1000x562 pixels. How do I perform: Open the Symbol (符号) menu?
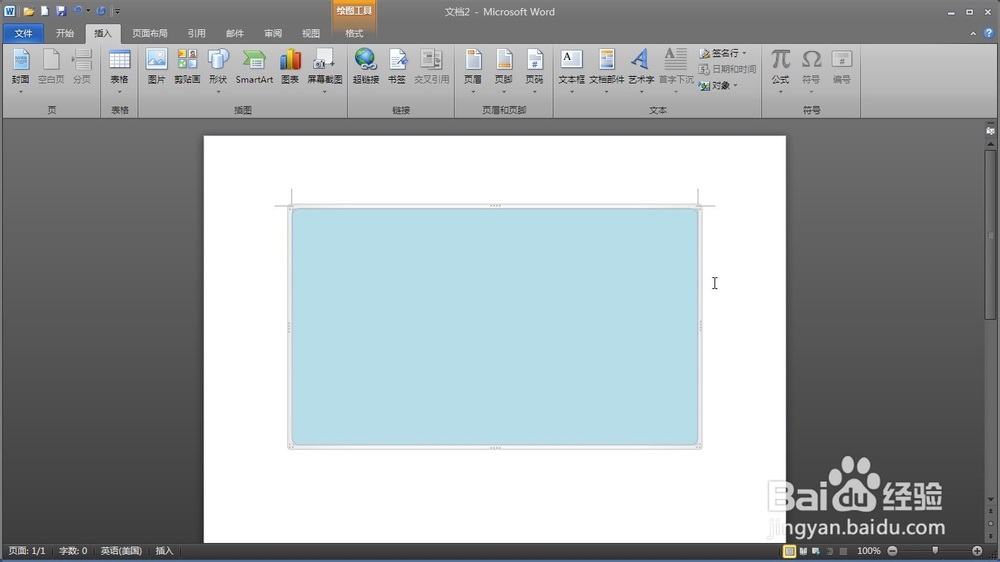pos(811,69)
